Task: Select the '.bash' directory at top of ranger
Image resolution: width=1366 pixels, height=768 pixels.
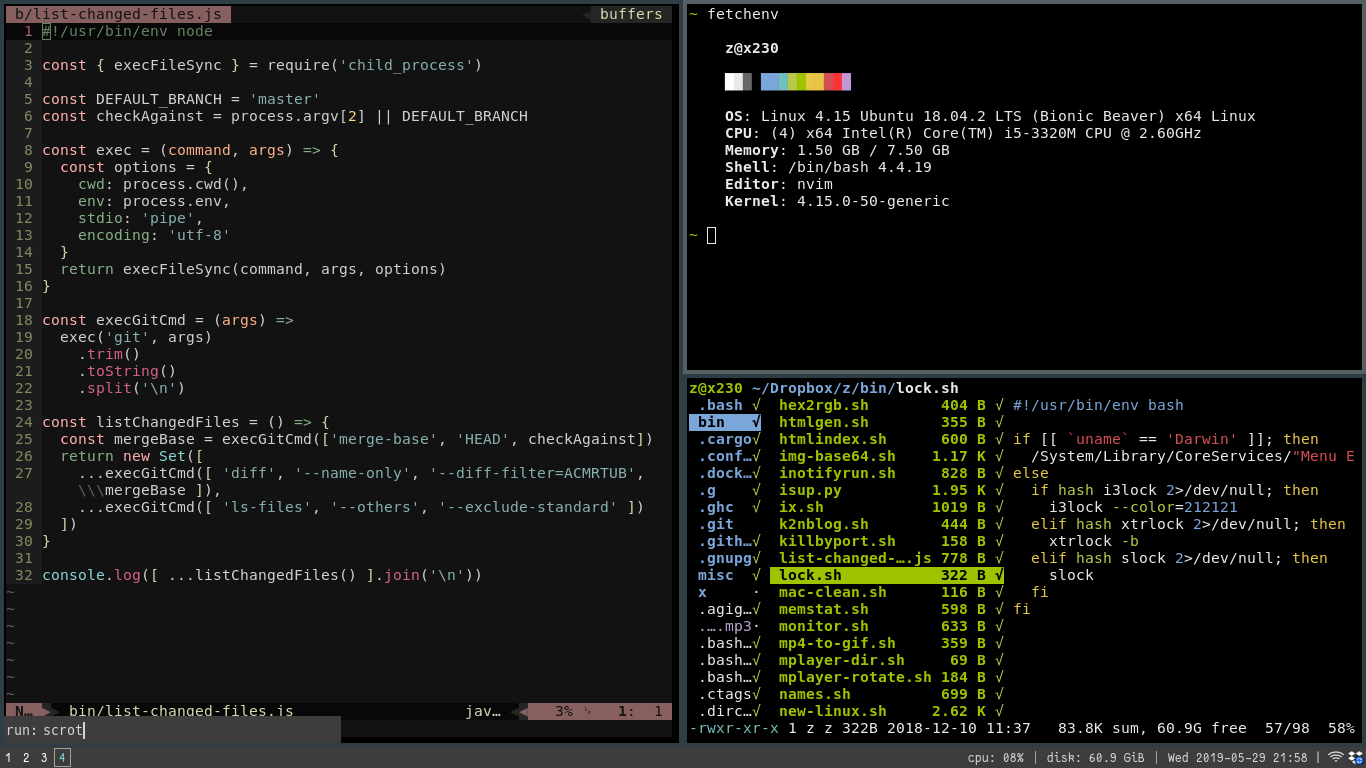Action: pos(725,405)
